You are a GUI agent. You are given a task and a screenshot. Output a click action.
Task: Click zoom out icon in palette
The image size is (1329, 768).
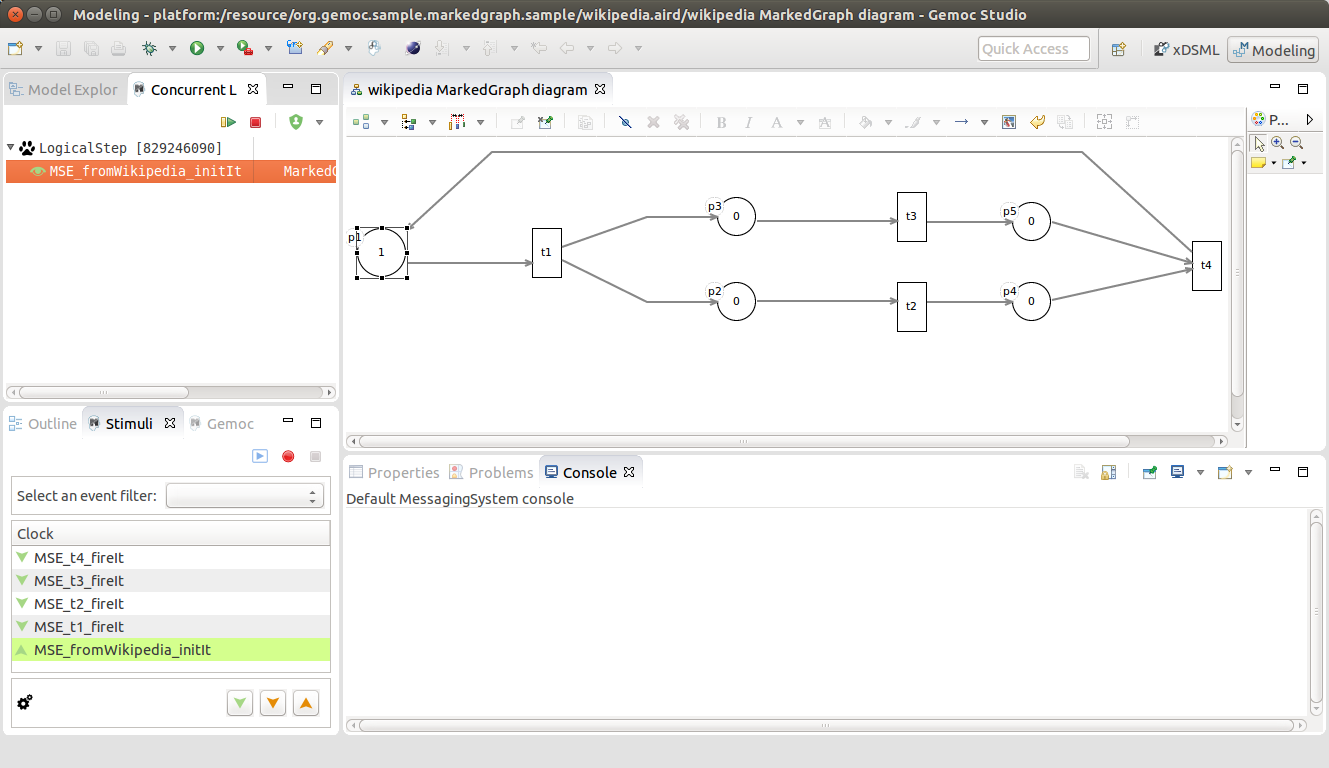point(1296,143)
